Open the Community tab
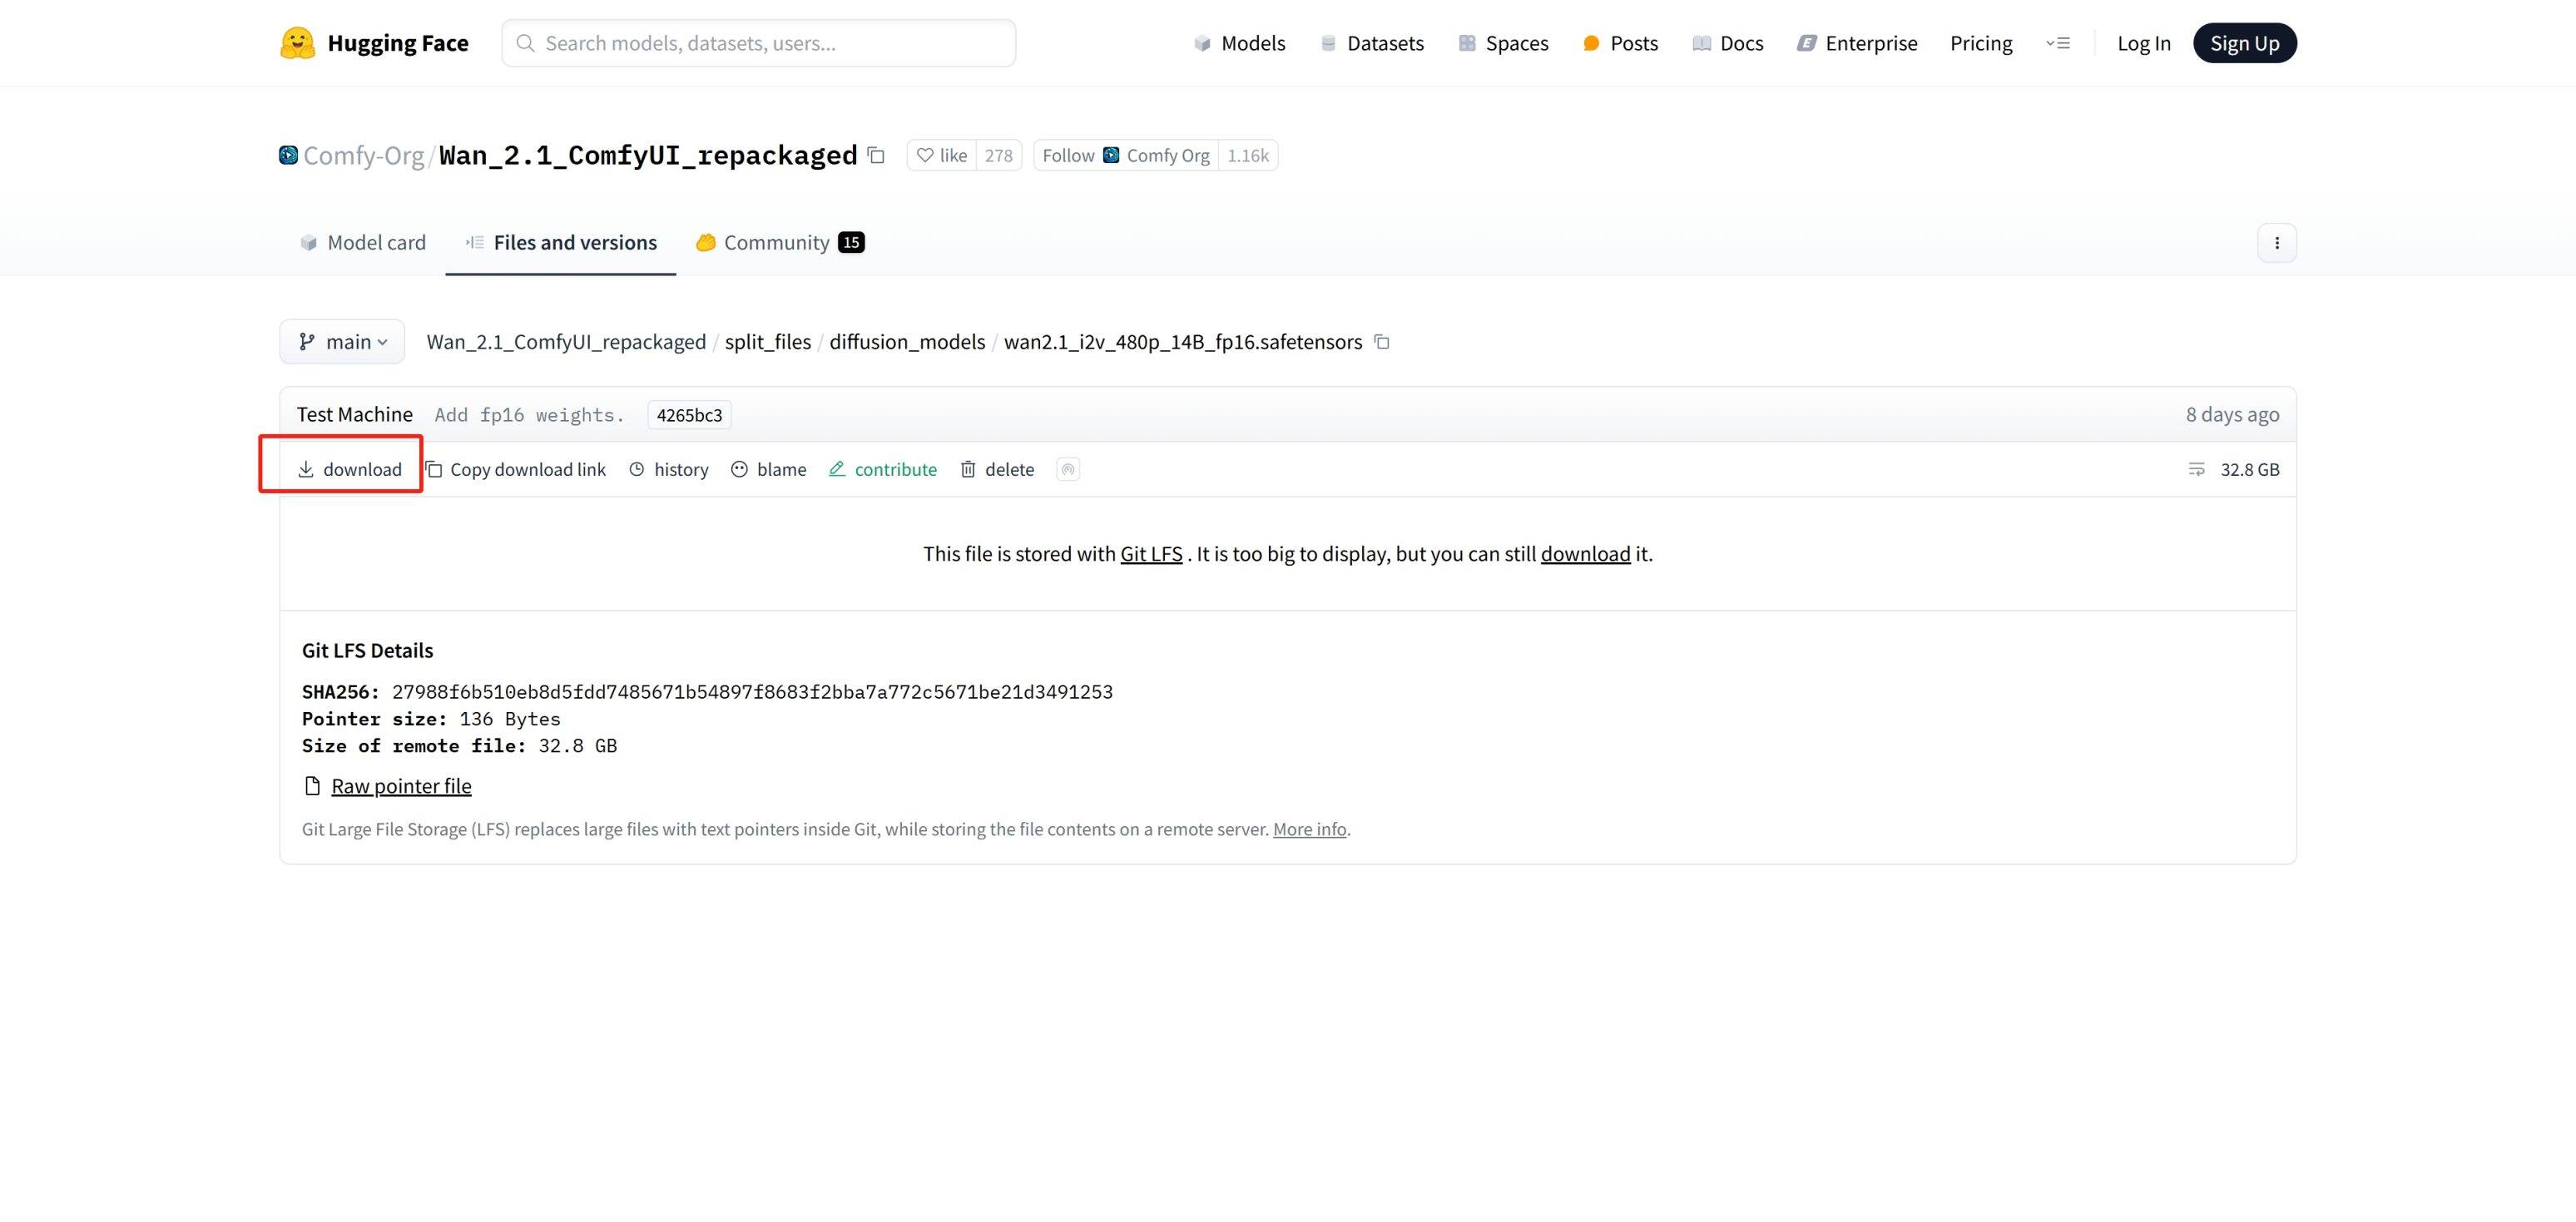The width and height of the screenshot is (2576, 1222). (779, 243)
